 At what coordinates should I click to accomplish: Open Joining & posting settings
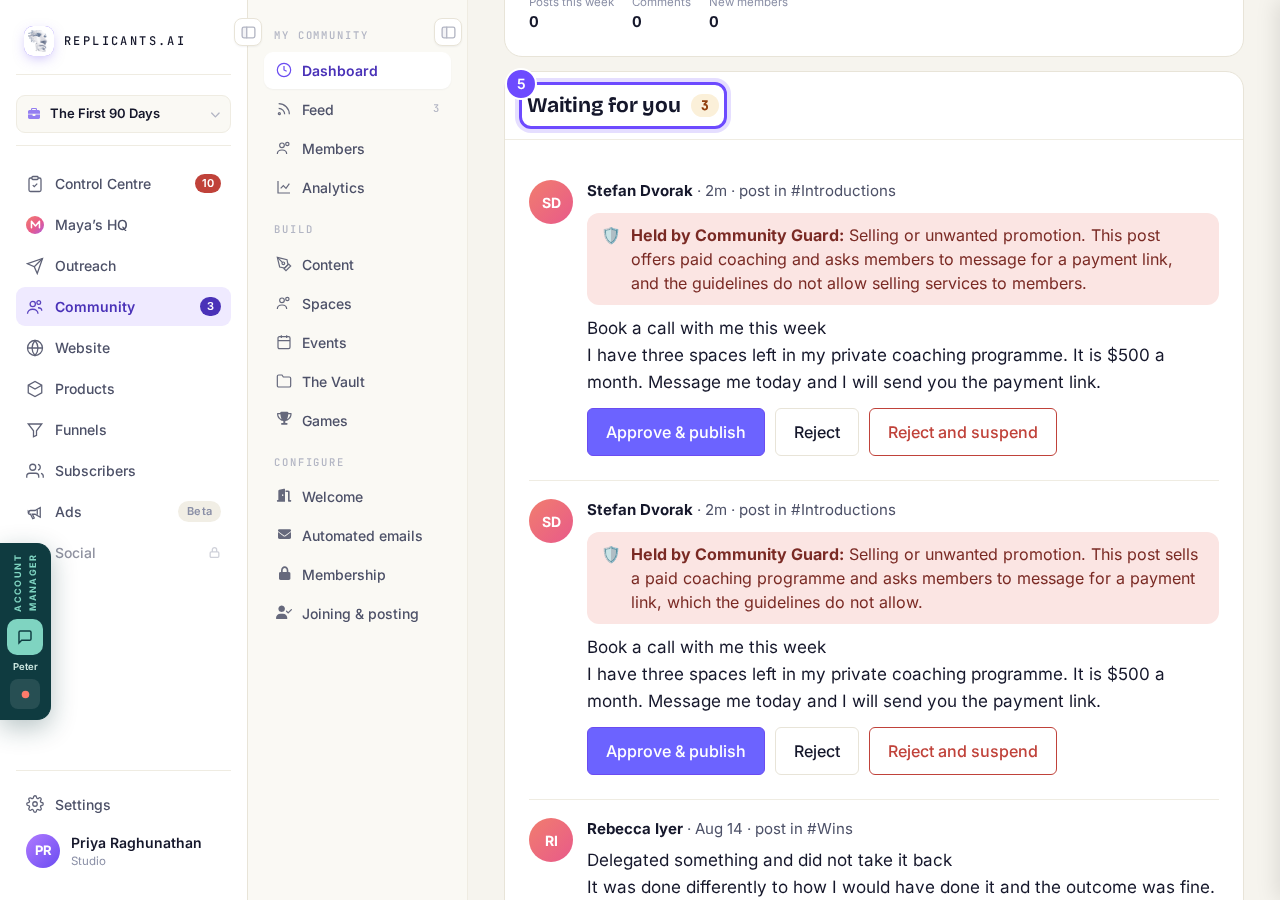click(x=357, y=614)
